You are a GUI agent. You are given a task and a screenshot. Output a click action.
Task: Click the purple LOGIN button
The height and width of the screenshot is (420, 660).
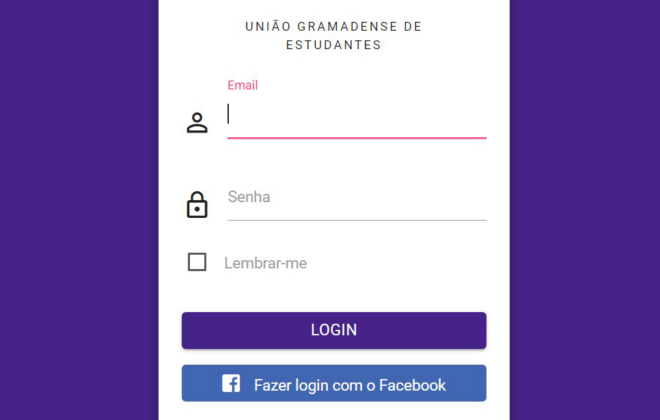point(334,330)
